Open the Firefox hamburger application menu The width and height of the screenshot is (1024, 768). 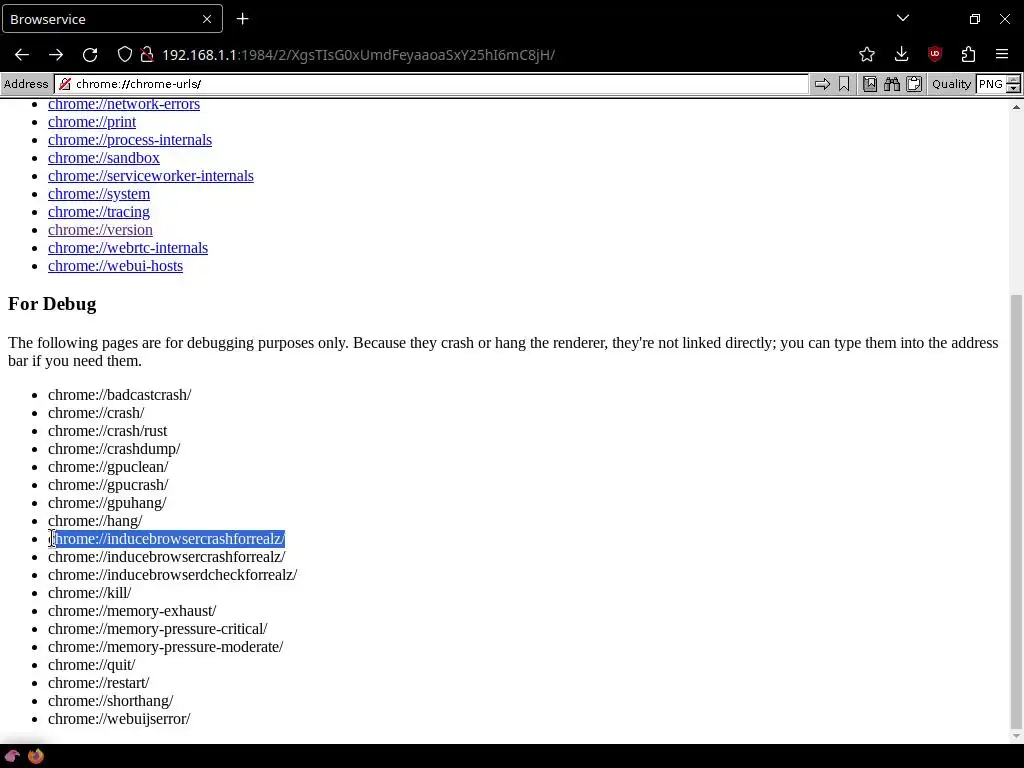pyautogui.click(x=1002, y=55)
